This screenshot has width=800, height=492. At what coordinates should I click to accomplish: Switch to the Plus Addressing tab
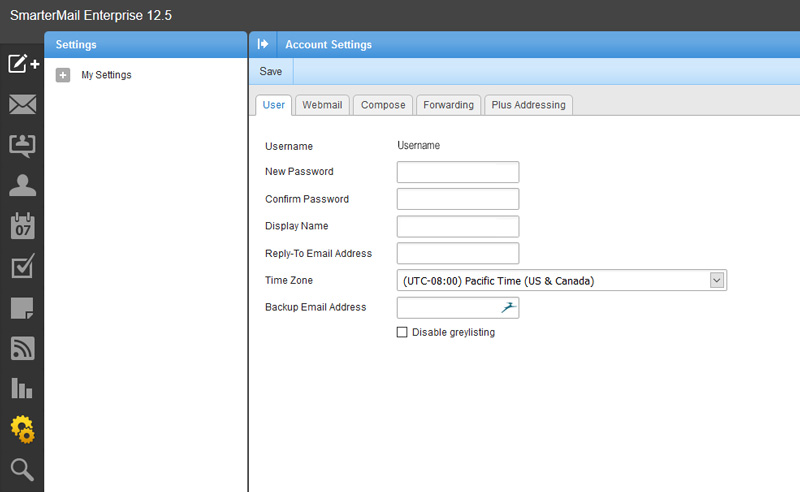[528, 105]
